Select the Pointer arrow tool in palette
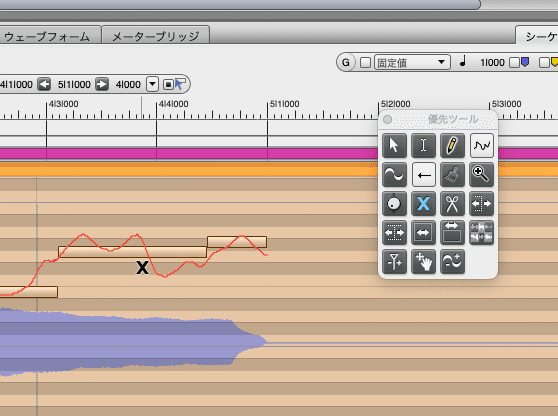The image size is (558, 416). [x=394, y=146]
